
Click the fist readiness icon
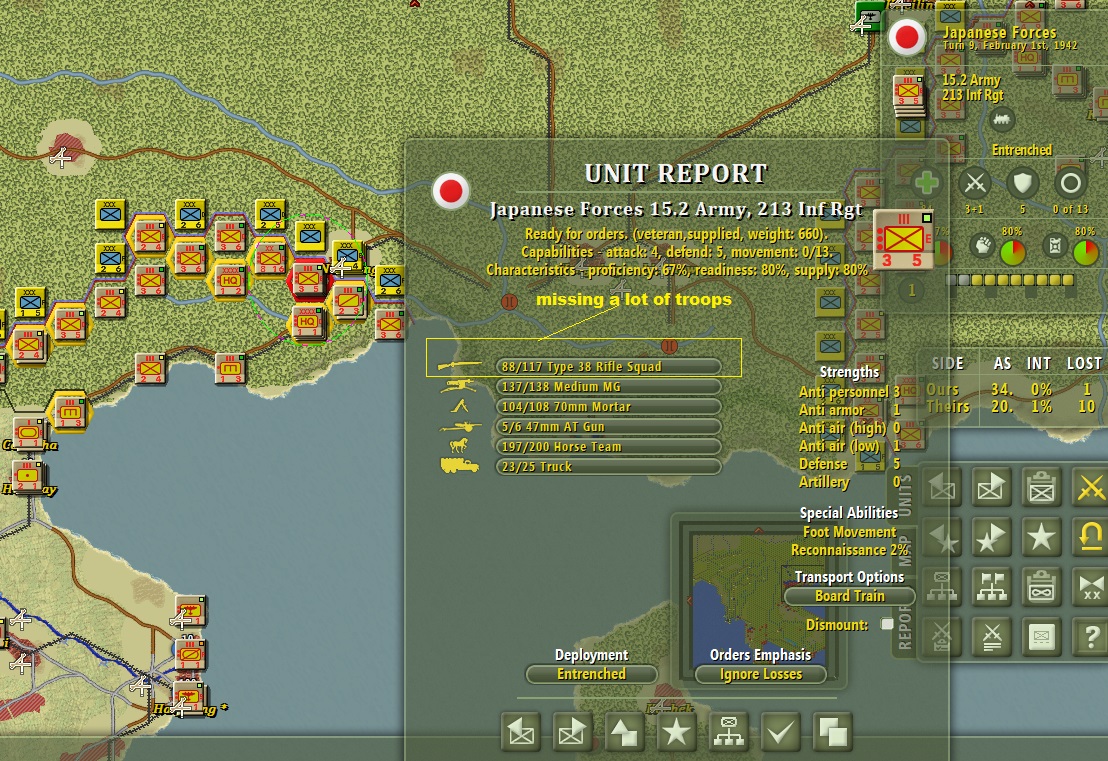click(983, 247)
